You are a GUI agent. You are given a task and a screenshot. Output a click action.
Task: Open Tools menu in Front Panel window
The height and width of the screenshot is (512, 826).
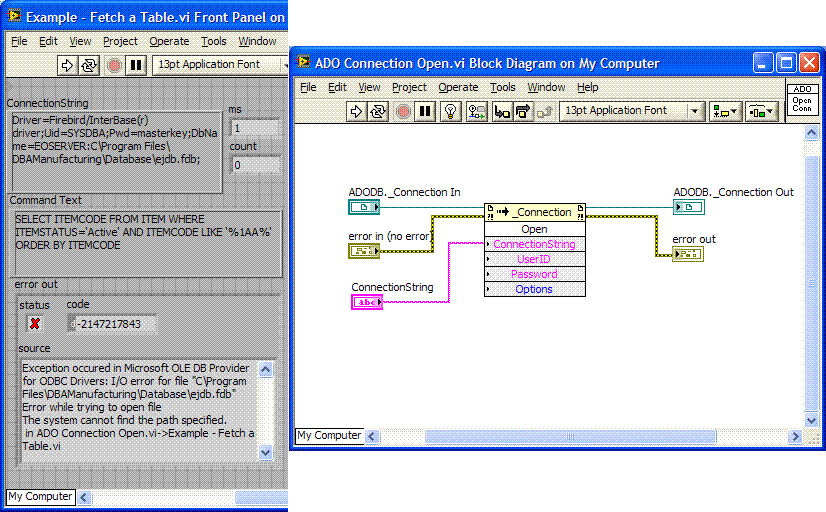pos(213,41)
